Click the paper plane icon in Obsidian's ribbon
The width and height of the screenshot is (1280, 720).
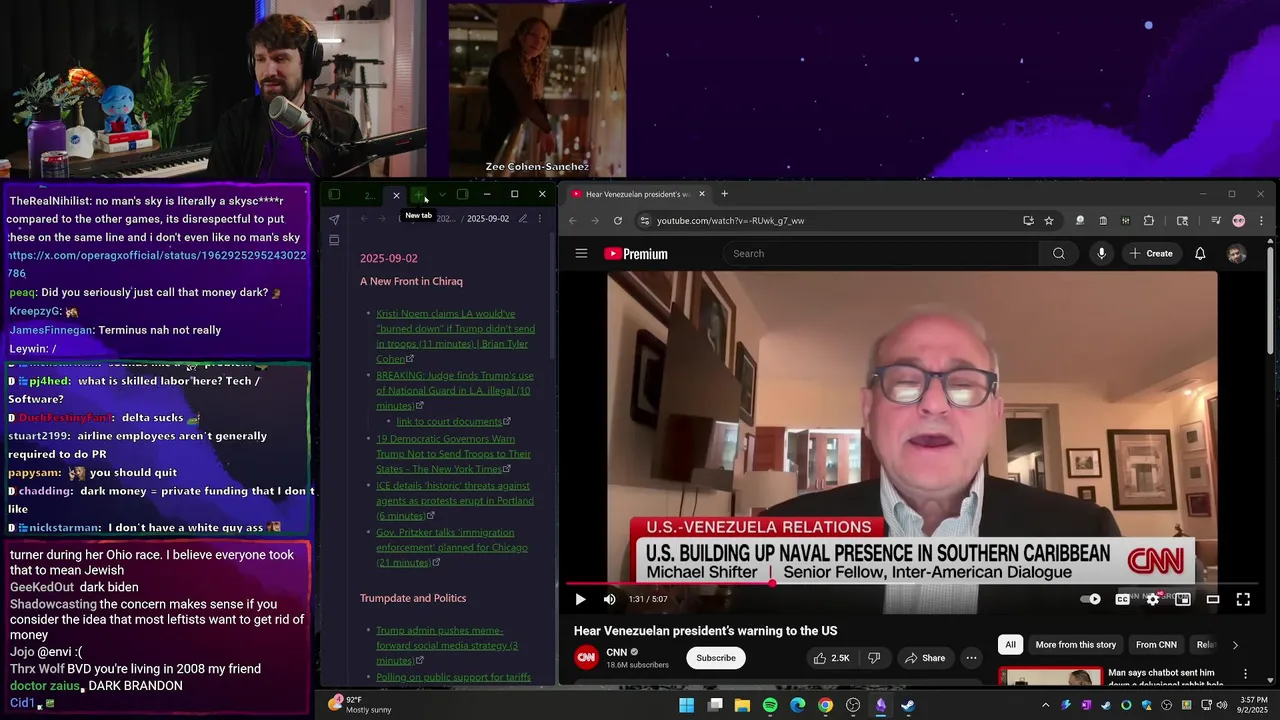pos(334,219)
